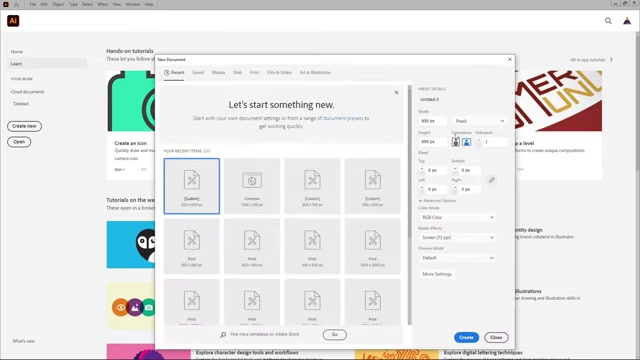The image size is (640, 360).
Task: Choose the Common 1366 x 768 preset
Action: point(252,186)
